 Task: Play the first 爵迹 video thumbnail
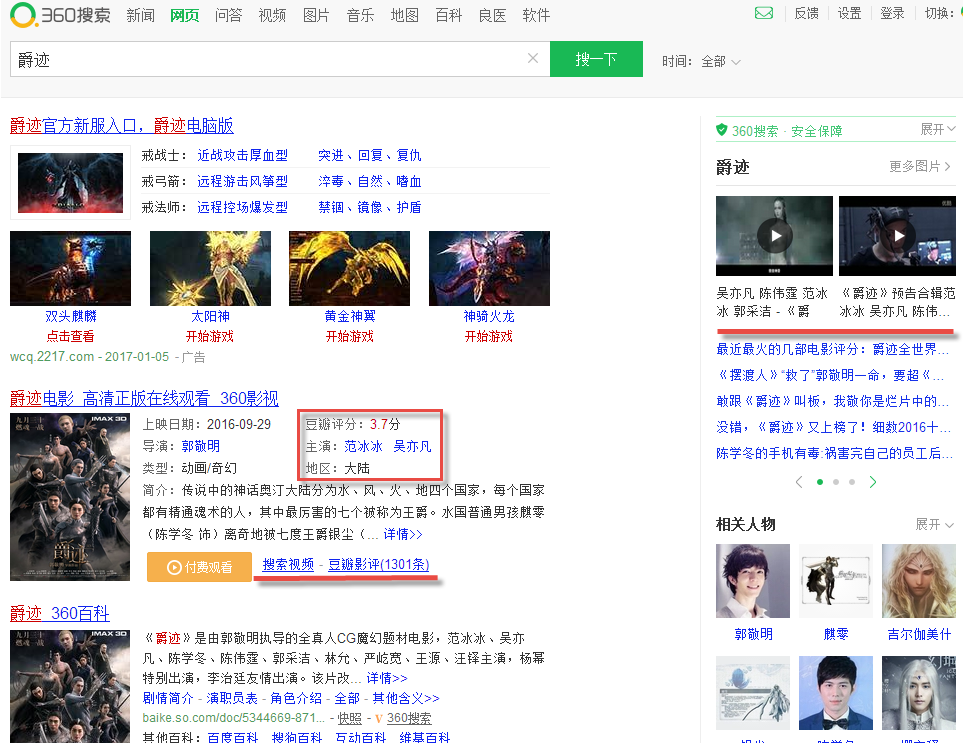[774, 236]
